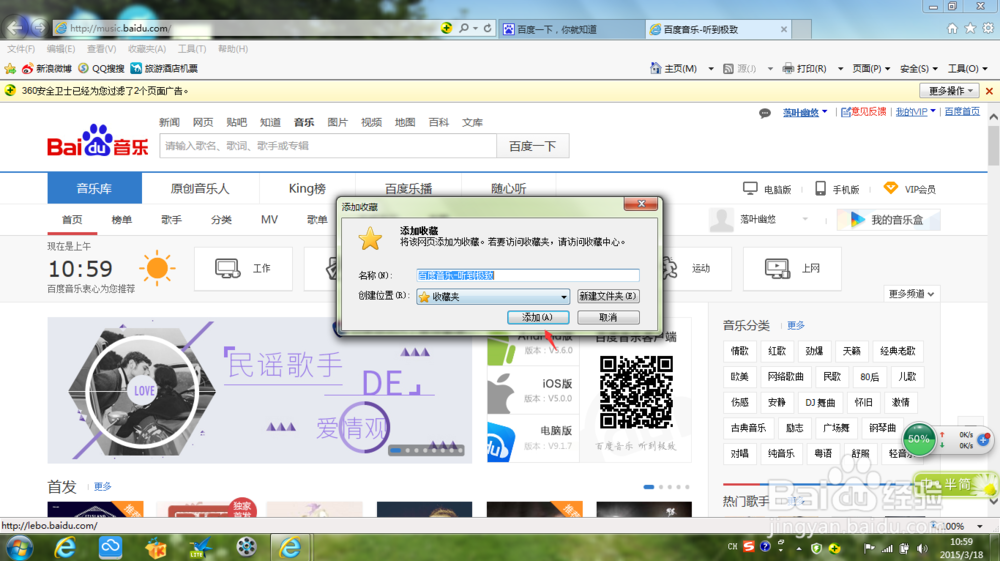Click the 网络歌曲 music category tag

coord(785,377)
